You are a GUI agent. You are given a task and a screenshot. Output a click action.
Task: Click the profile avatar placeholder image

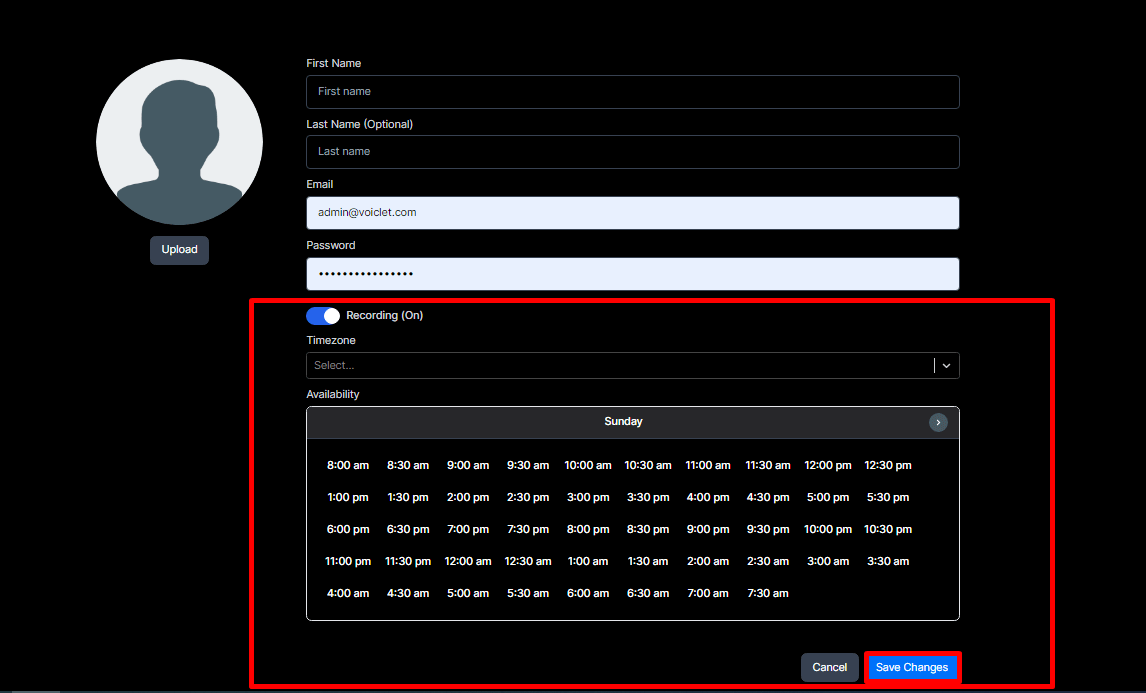(x=179, y=142)
